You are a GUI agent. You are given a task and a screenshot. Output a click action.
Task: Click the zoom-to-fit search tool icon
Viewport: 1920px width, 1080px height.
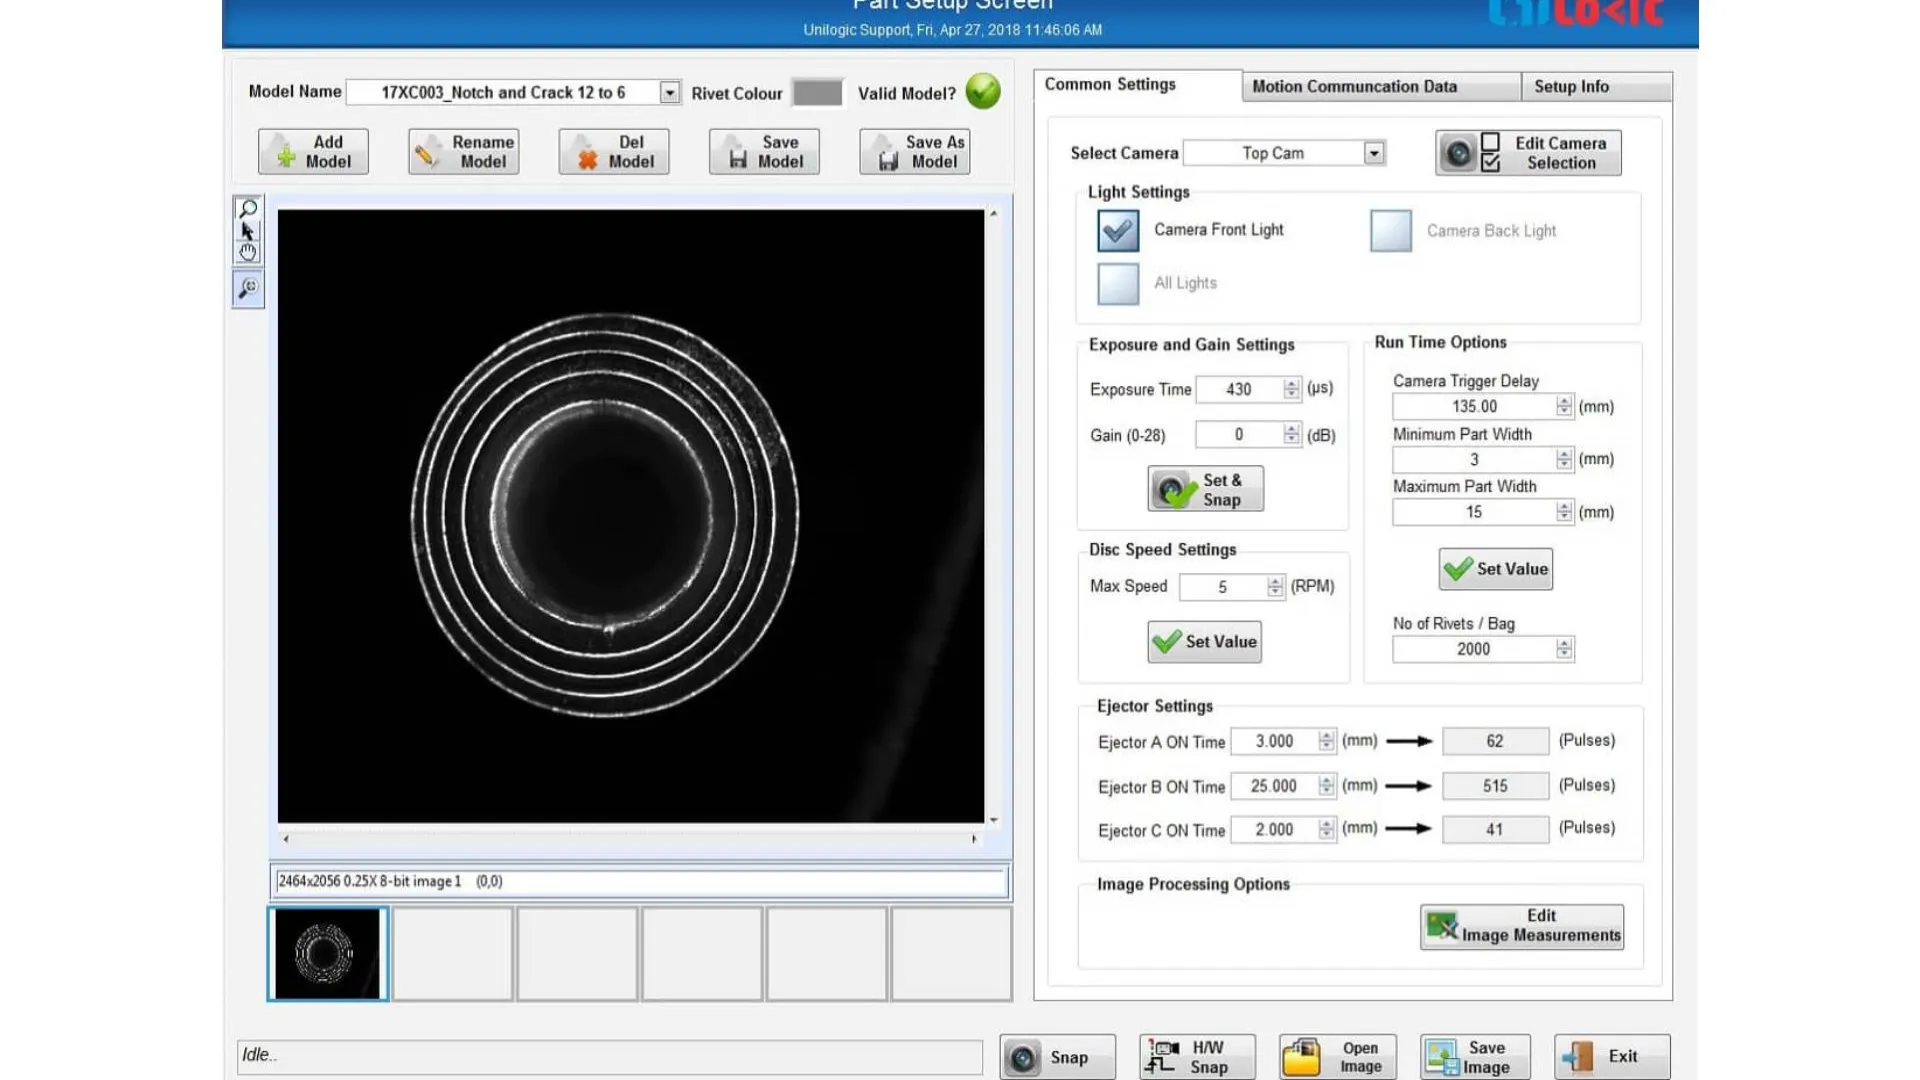click(248, 289)
